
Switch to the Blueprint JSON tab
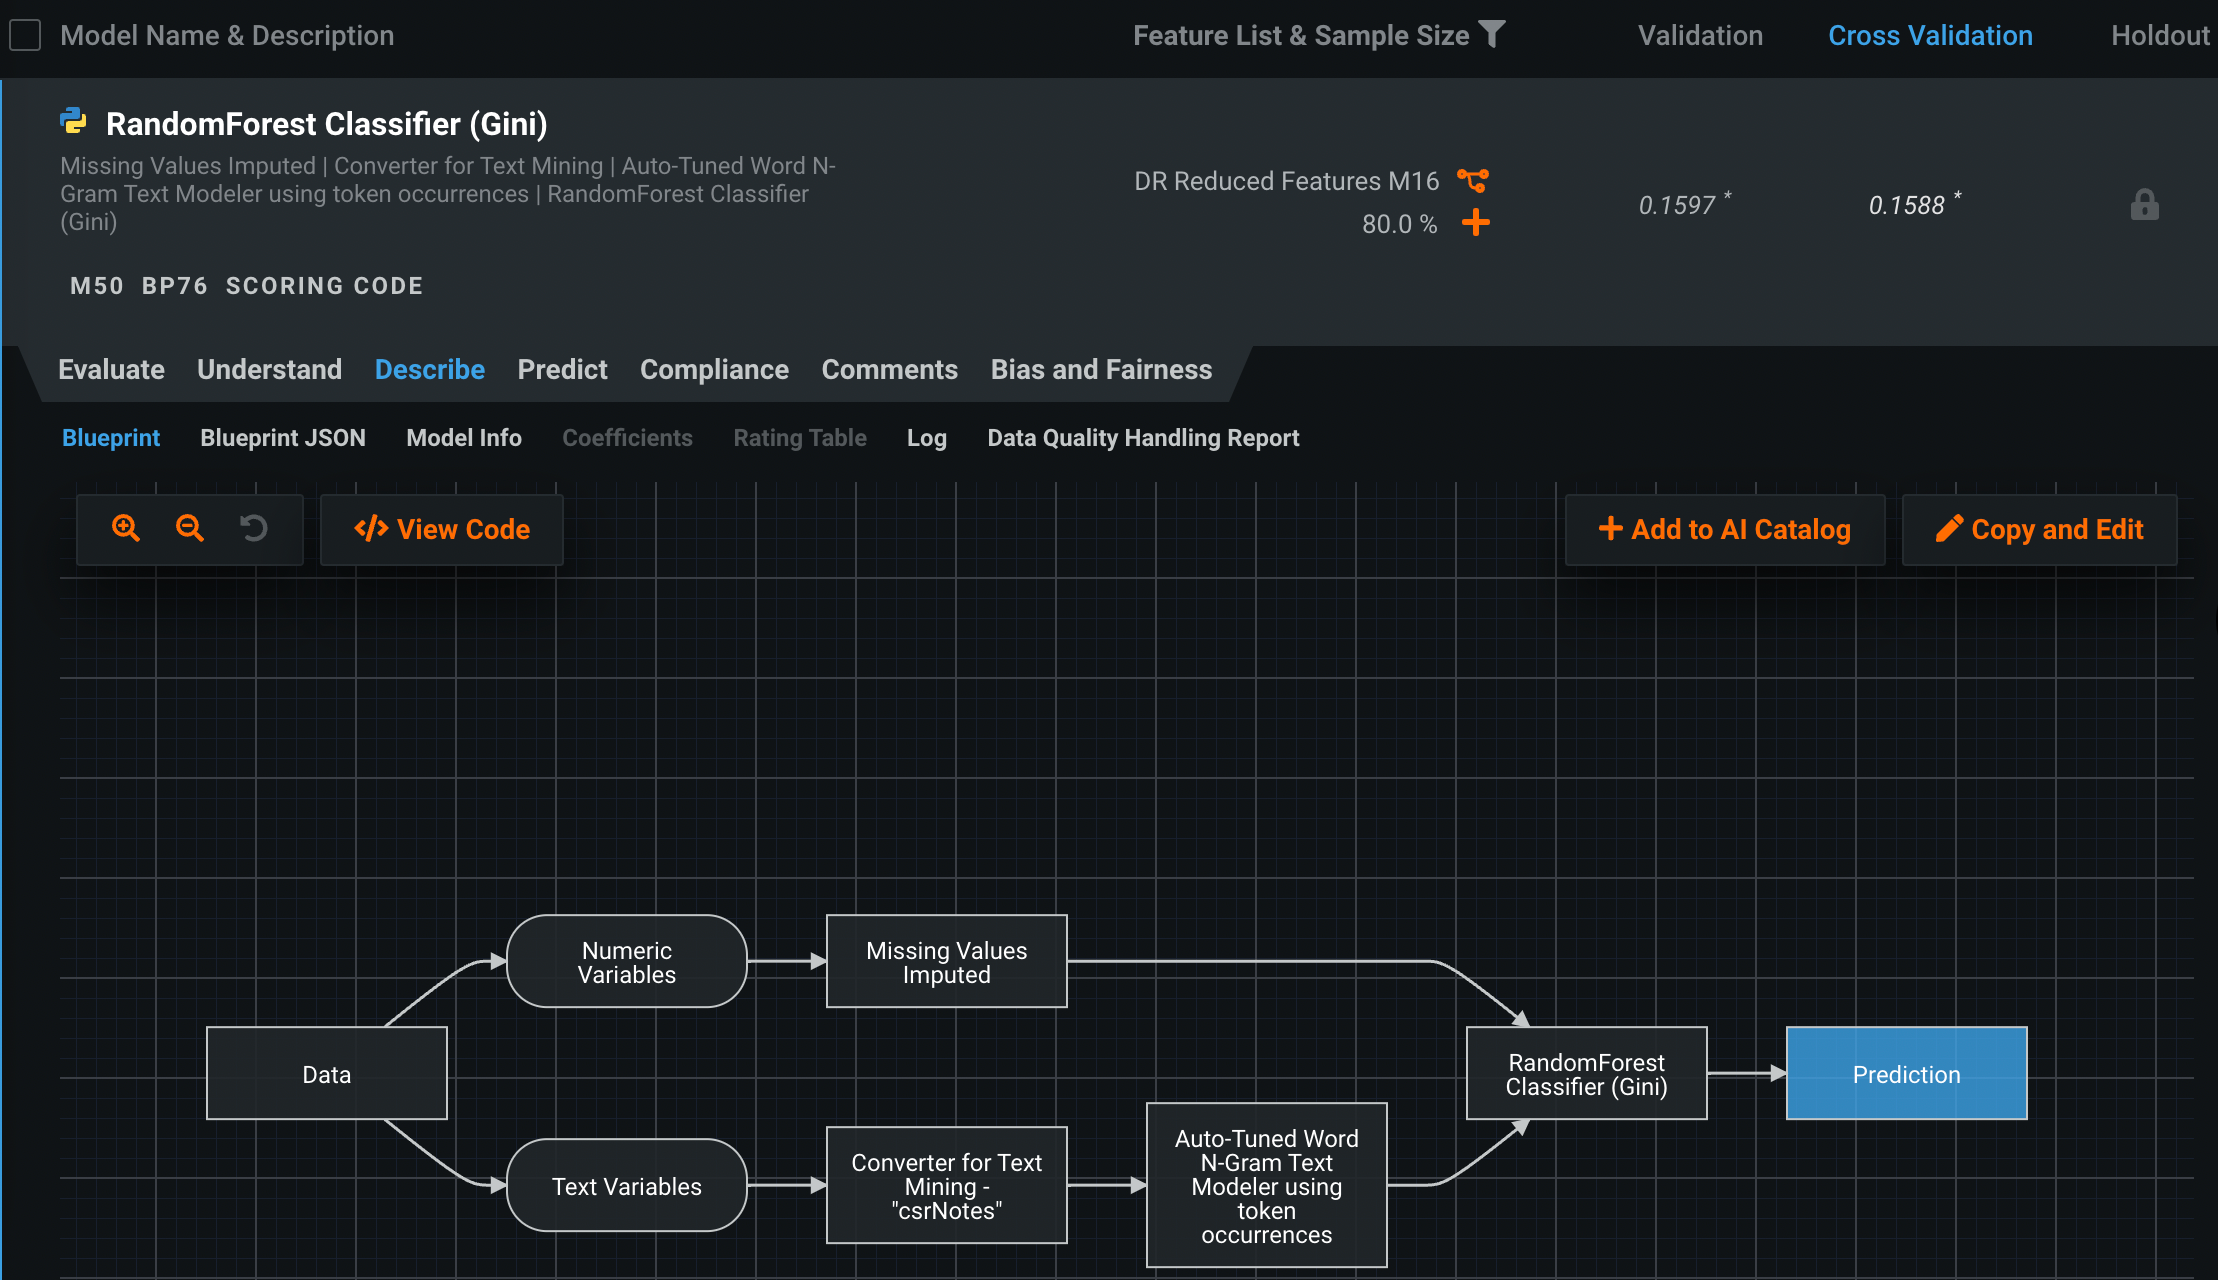pos(283,438)
